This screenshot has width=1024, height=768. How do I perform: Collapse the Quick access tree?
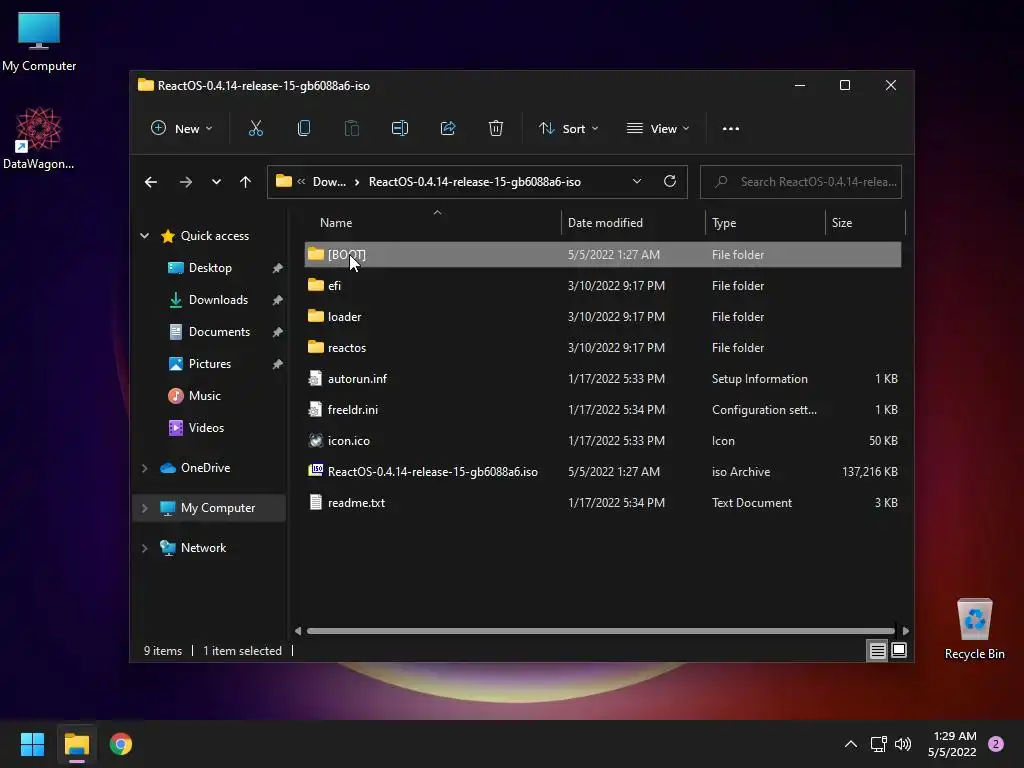click(144, 236)
